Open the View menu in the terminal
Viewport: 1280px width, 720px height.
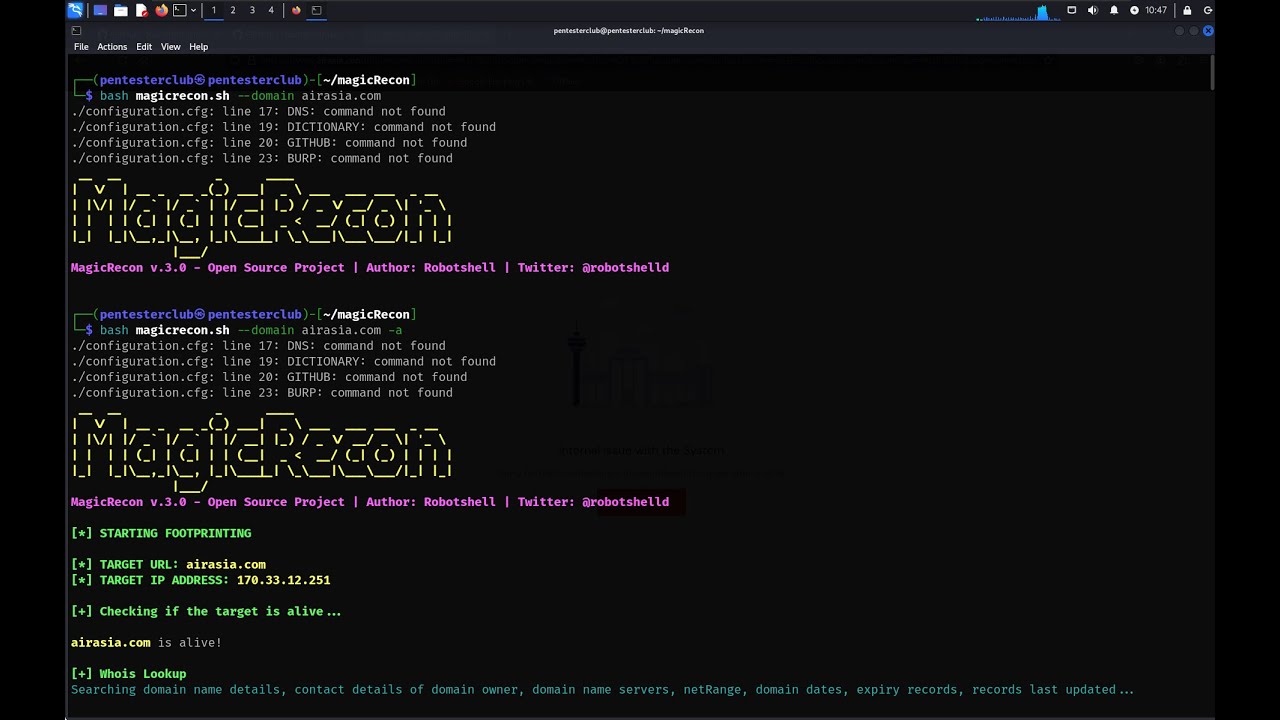(x=171, y=47)
